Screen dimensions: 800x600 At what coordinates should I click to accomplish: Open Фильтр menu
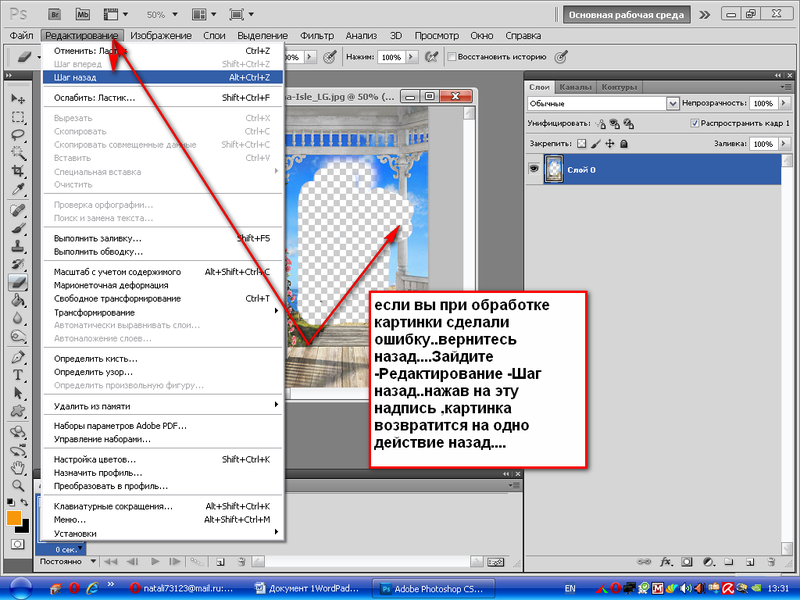317,35
